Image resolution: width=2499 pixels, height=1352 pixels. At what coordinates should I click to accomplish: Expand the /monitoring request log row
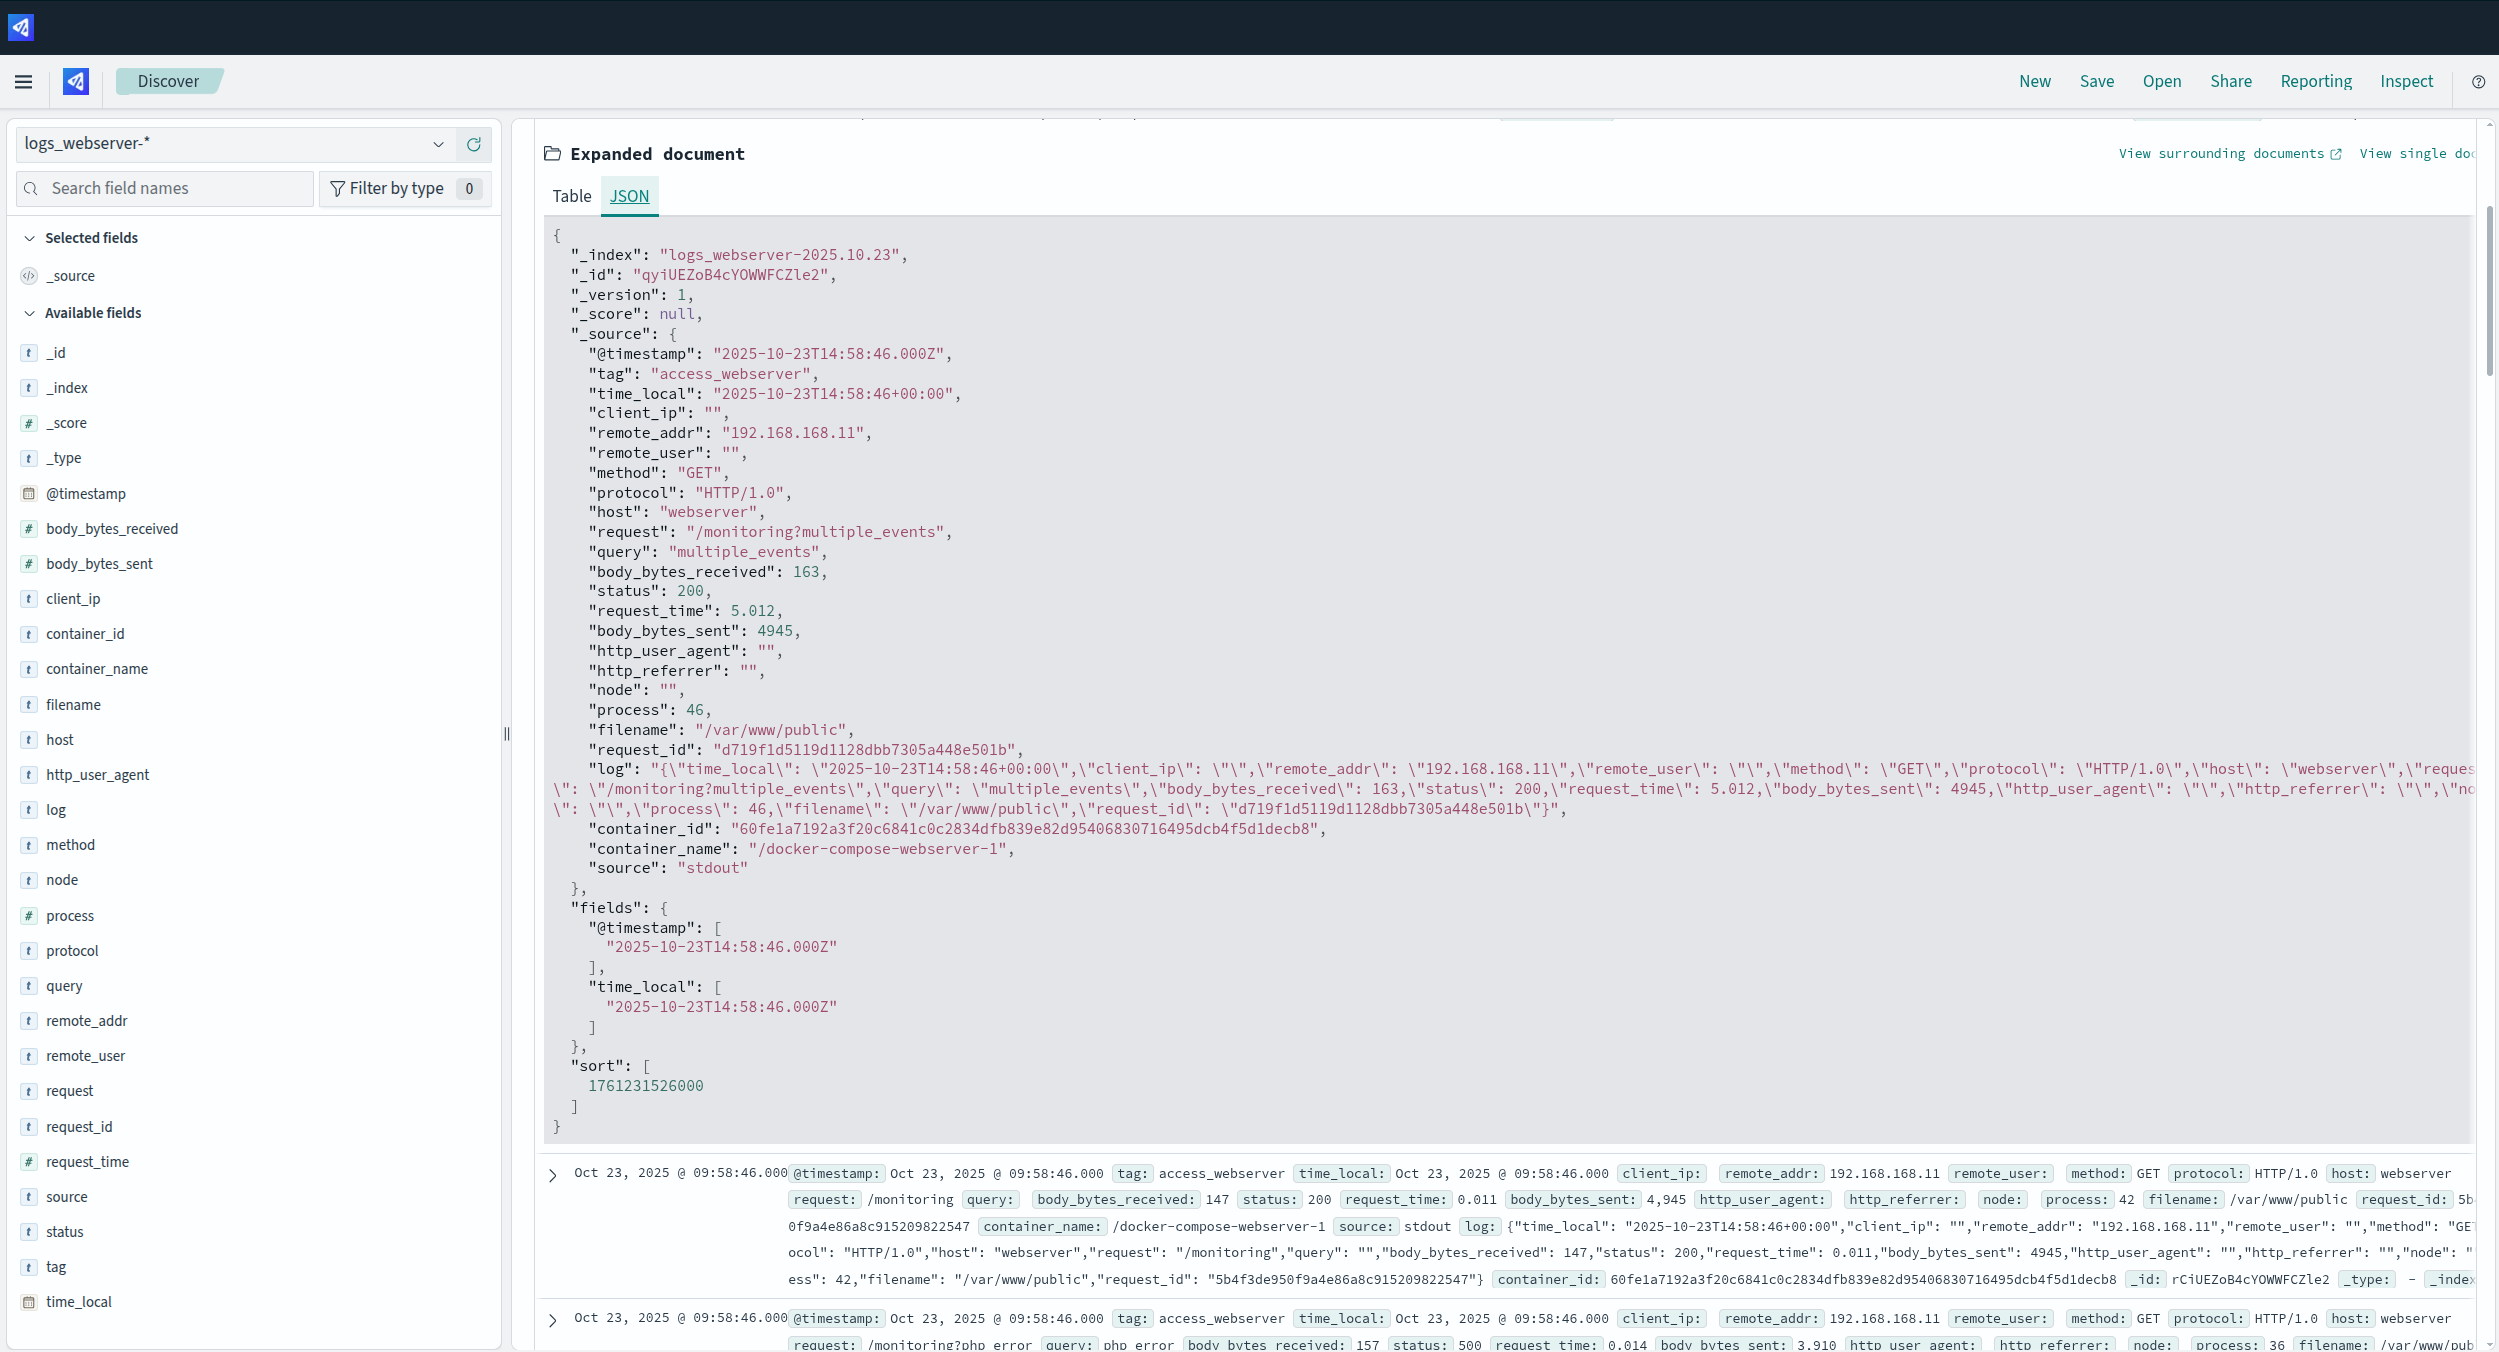553,1176
